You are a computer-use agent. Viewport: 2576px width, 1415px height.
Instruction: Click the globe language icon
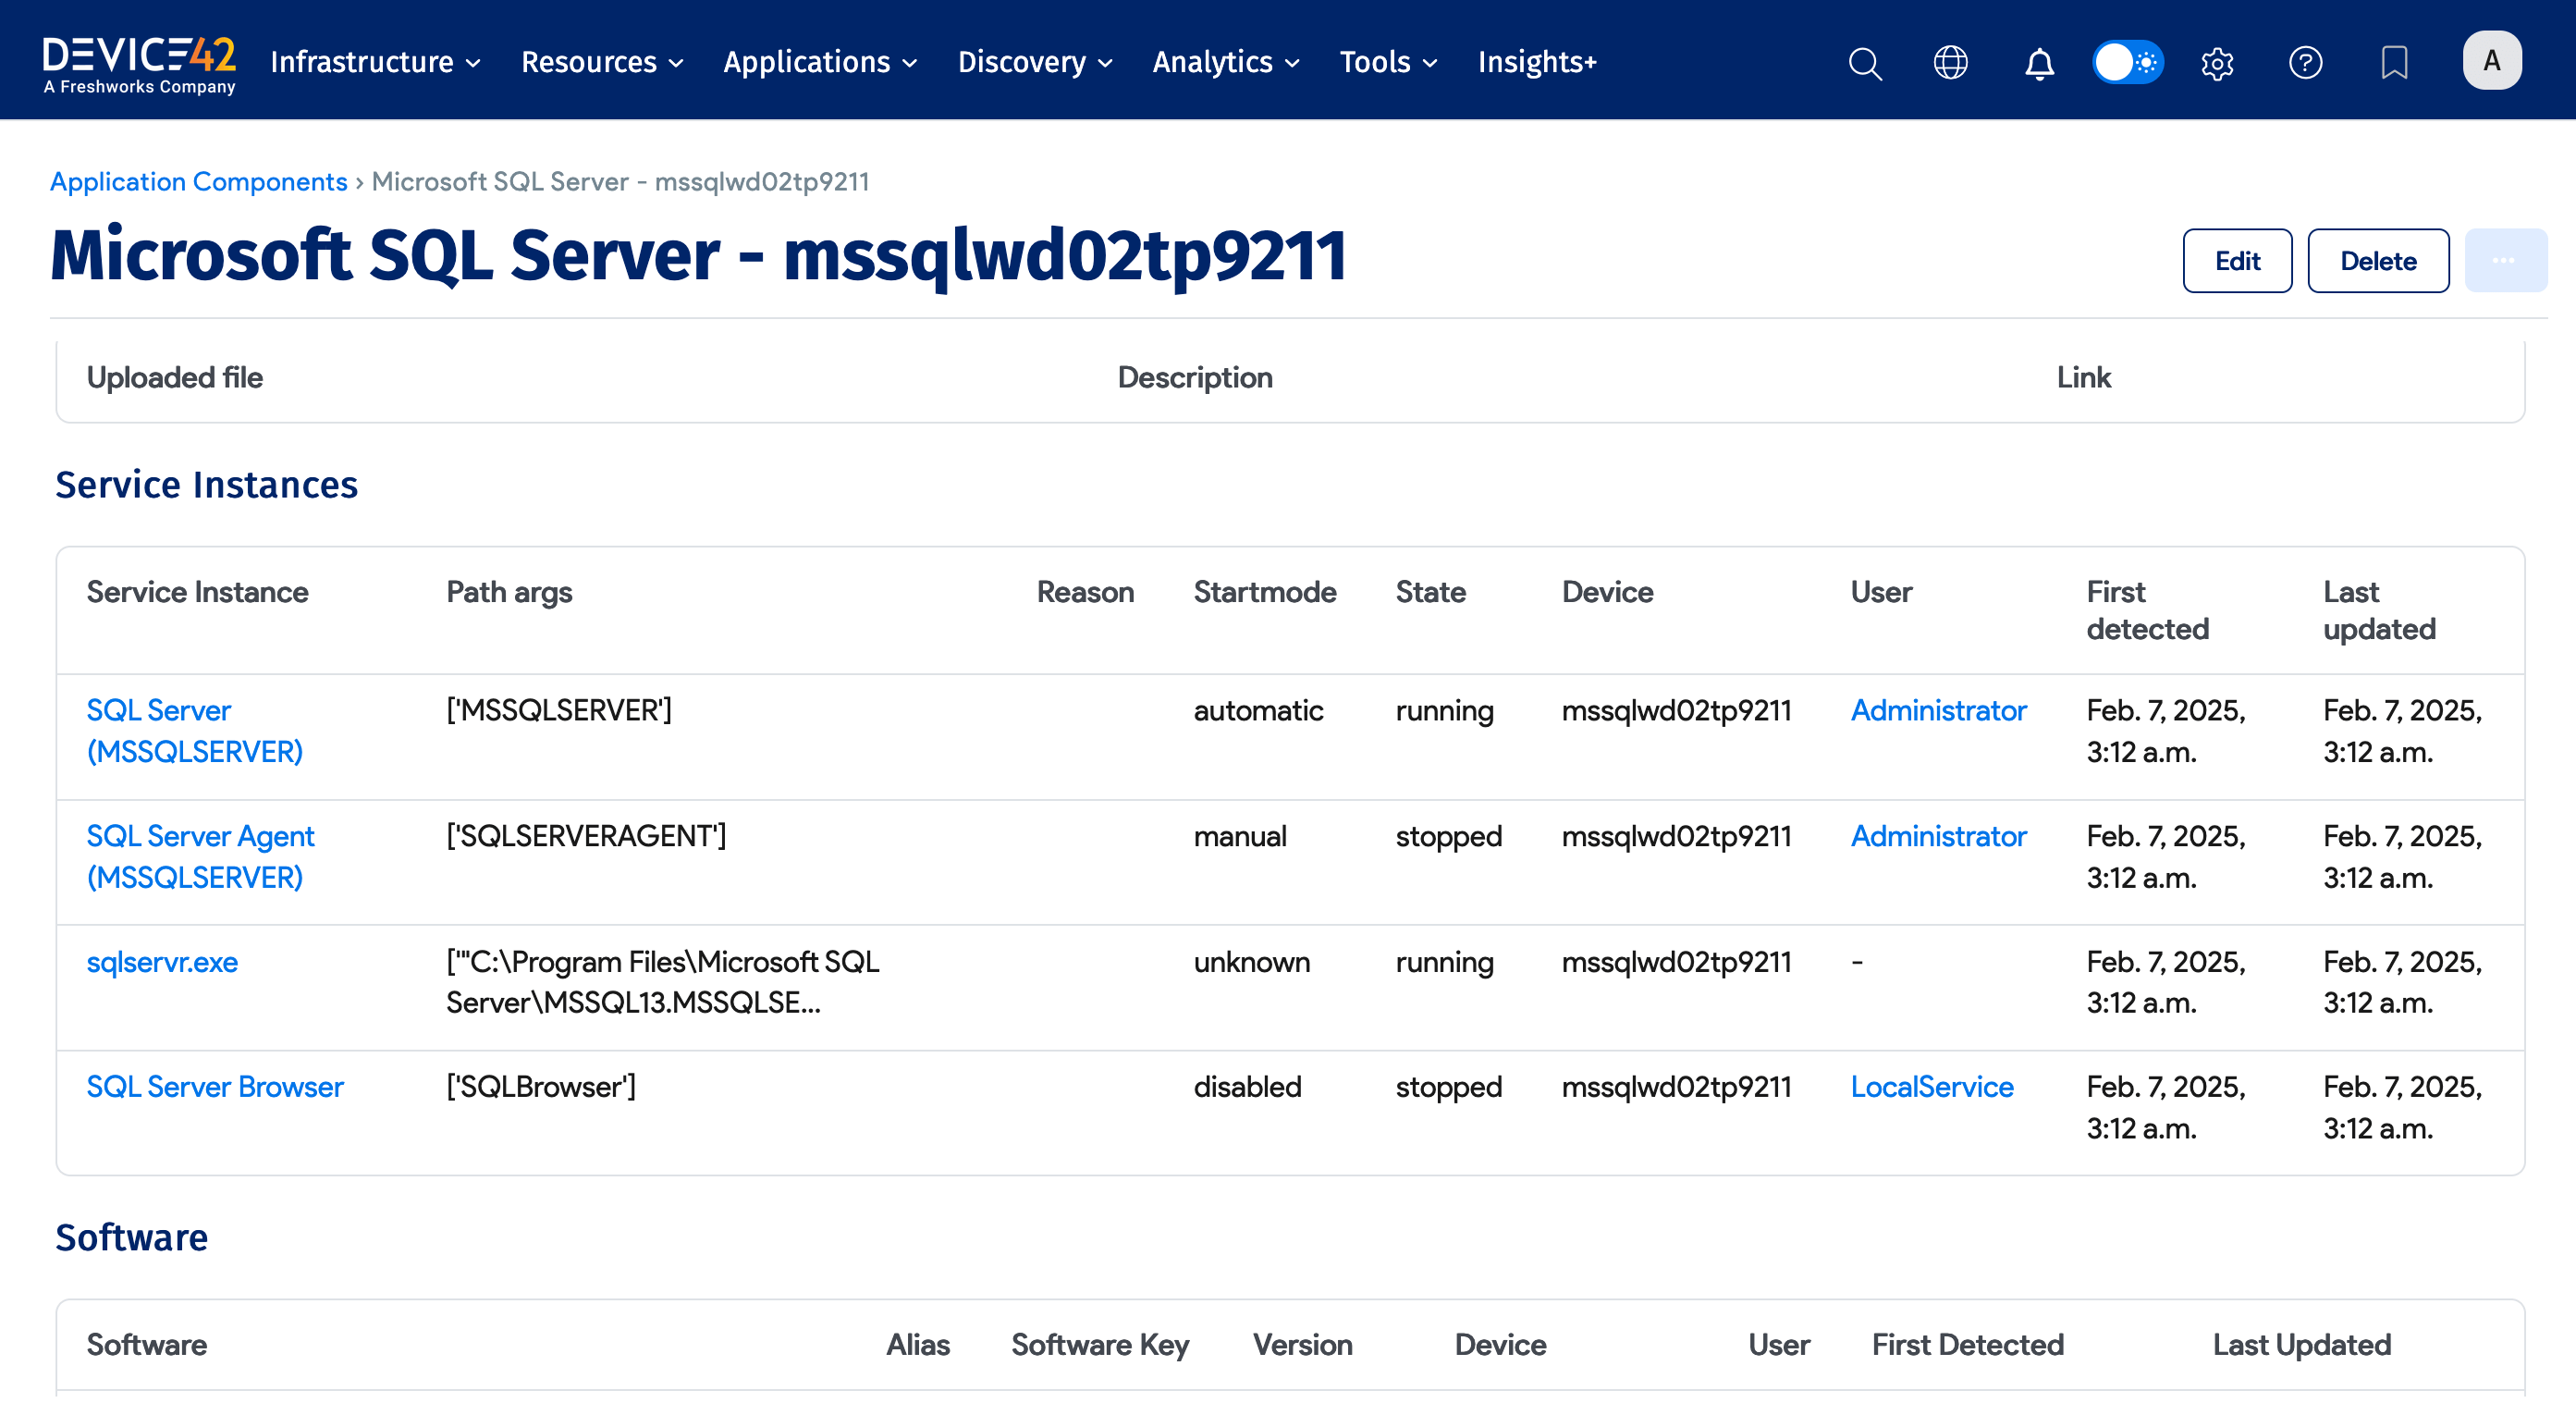click(1950, 63)
